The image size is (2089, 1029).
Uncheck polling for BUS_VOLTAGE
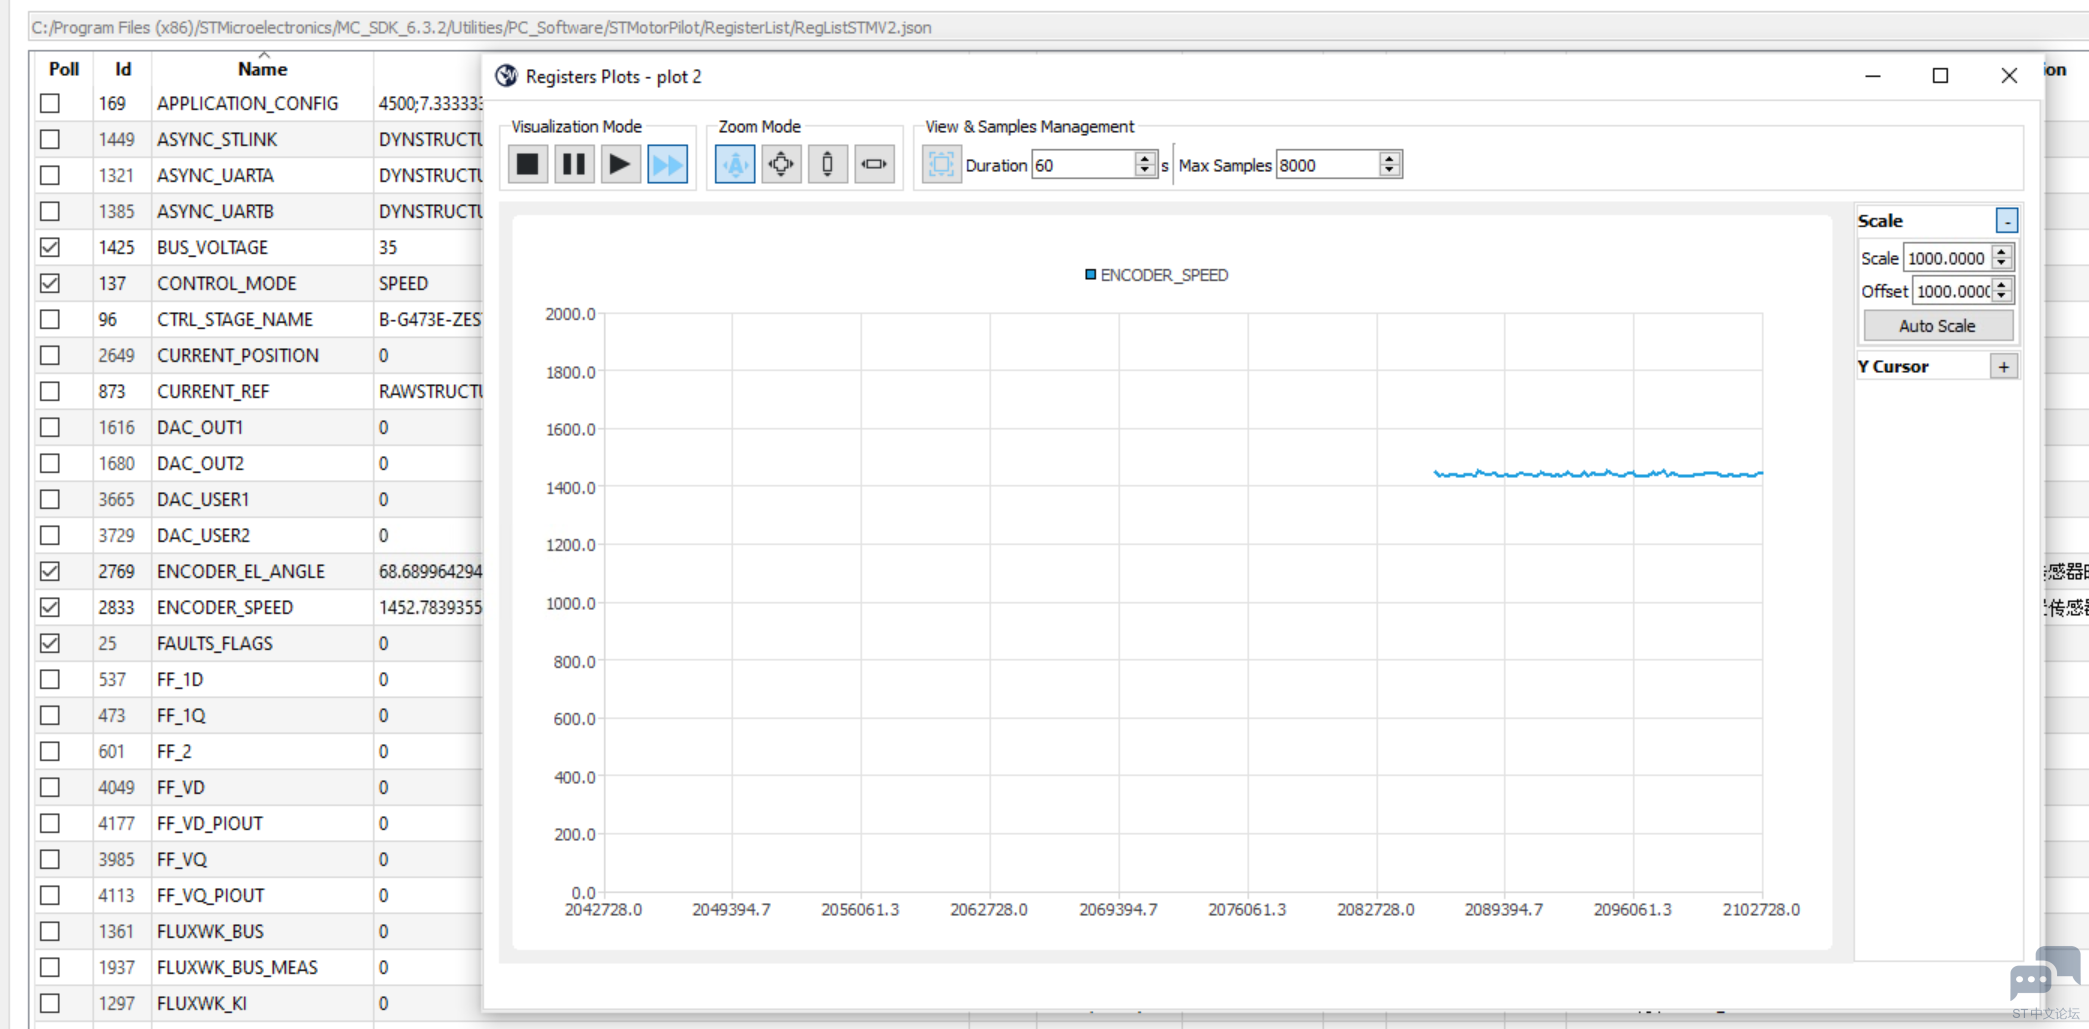(50, 247)
